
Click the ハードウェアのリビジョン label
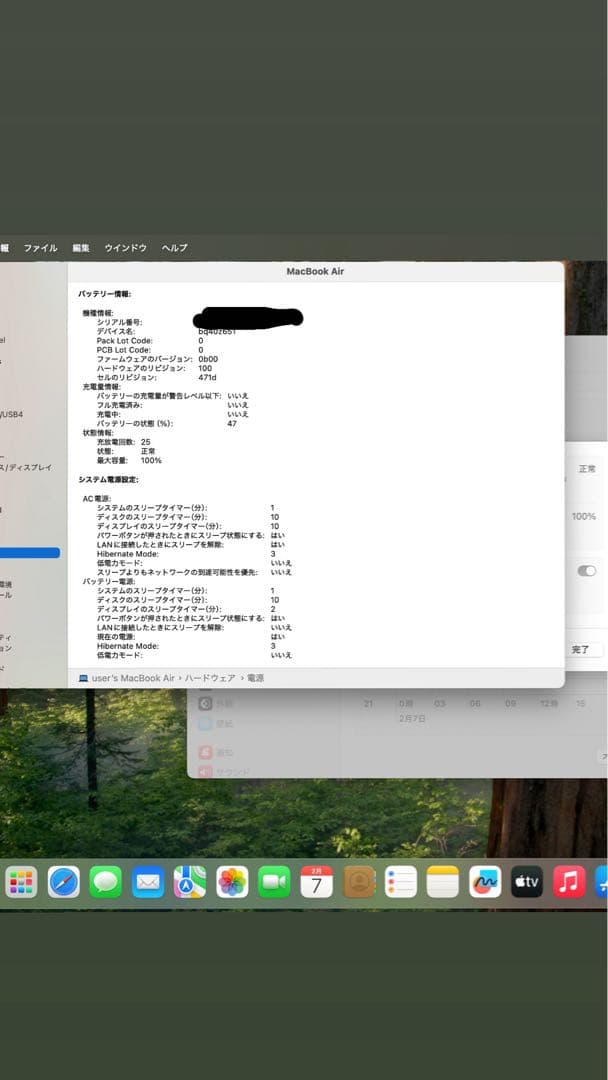click(141, 368)
